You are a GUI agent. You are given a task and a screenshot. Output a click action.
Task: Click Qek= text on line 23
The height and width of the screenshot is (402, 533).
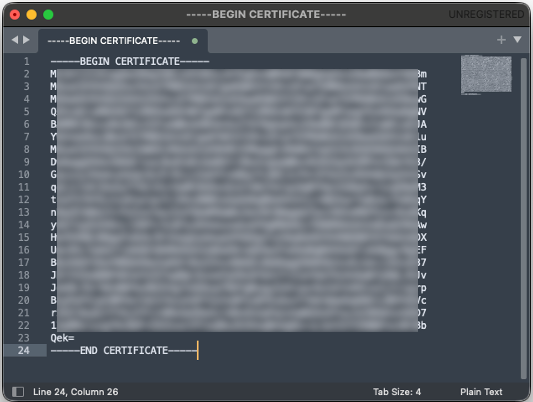[62, 338]
